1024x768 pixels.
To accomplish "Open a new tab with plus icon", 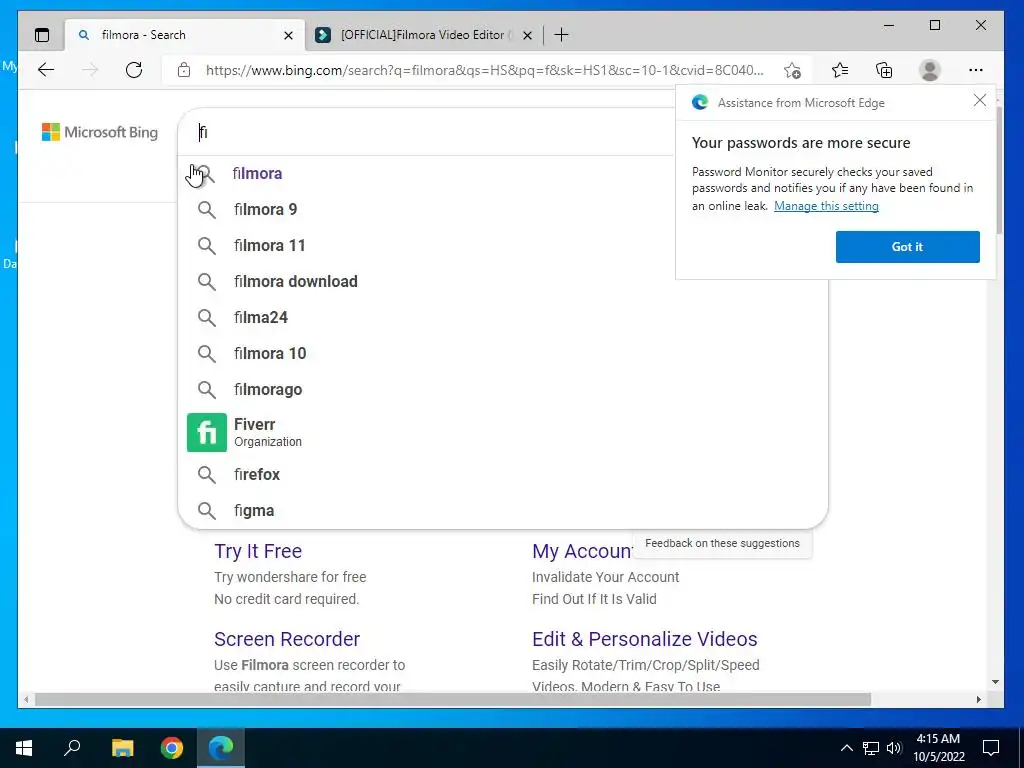I will click(561, 35).
